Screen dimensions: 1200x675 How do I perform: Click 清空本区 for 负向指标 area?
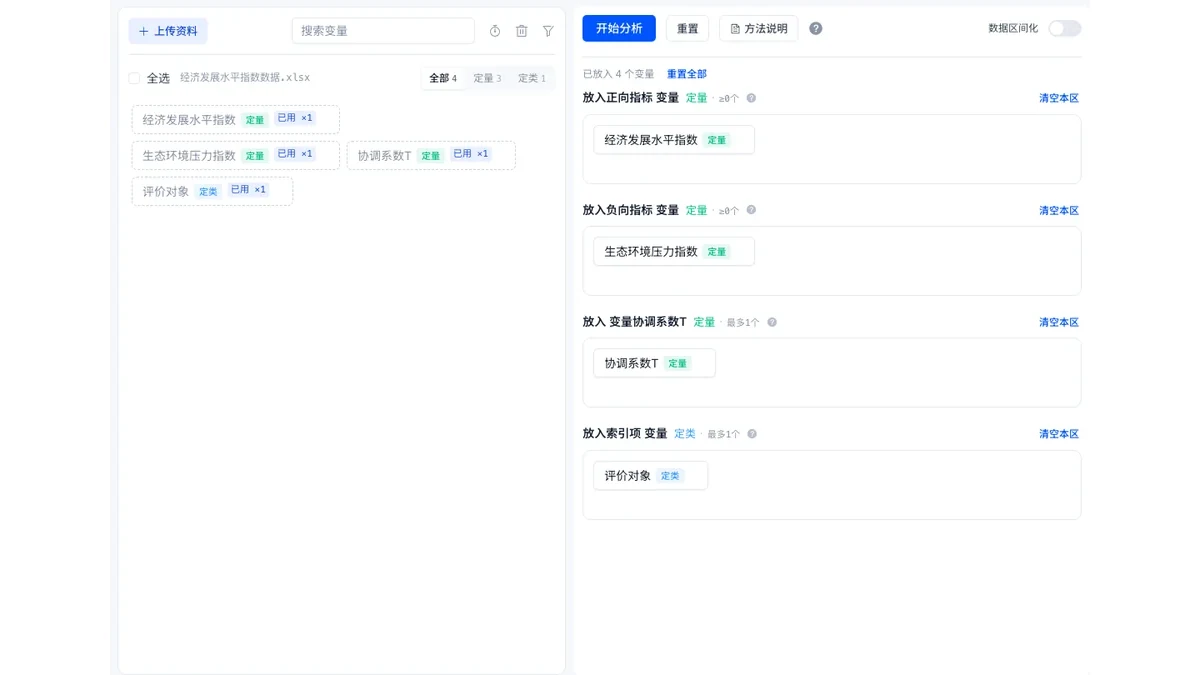click(x=1059, y=210)
